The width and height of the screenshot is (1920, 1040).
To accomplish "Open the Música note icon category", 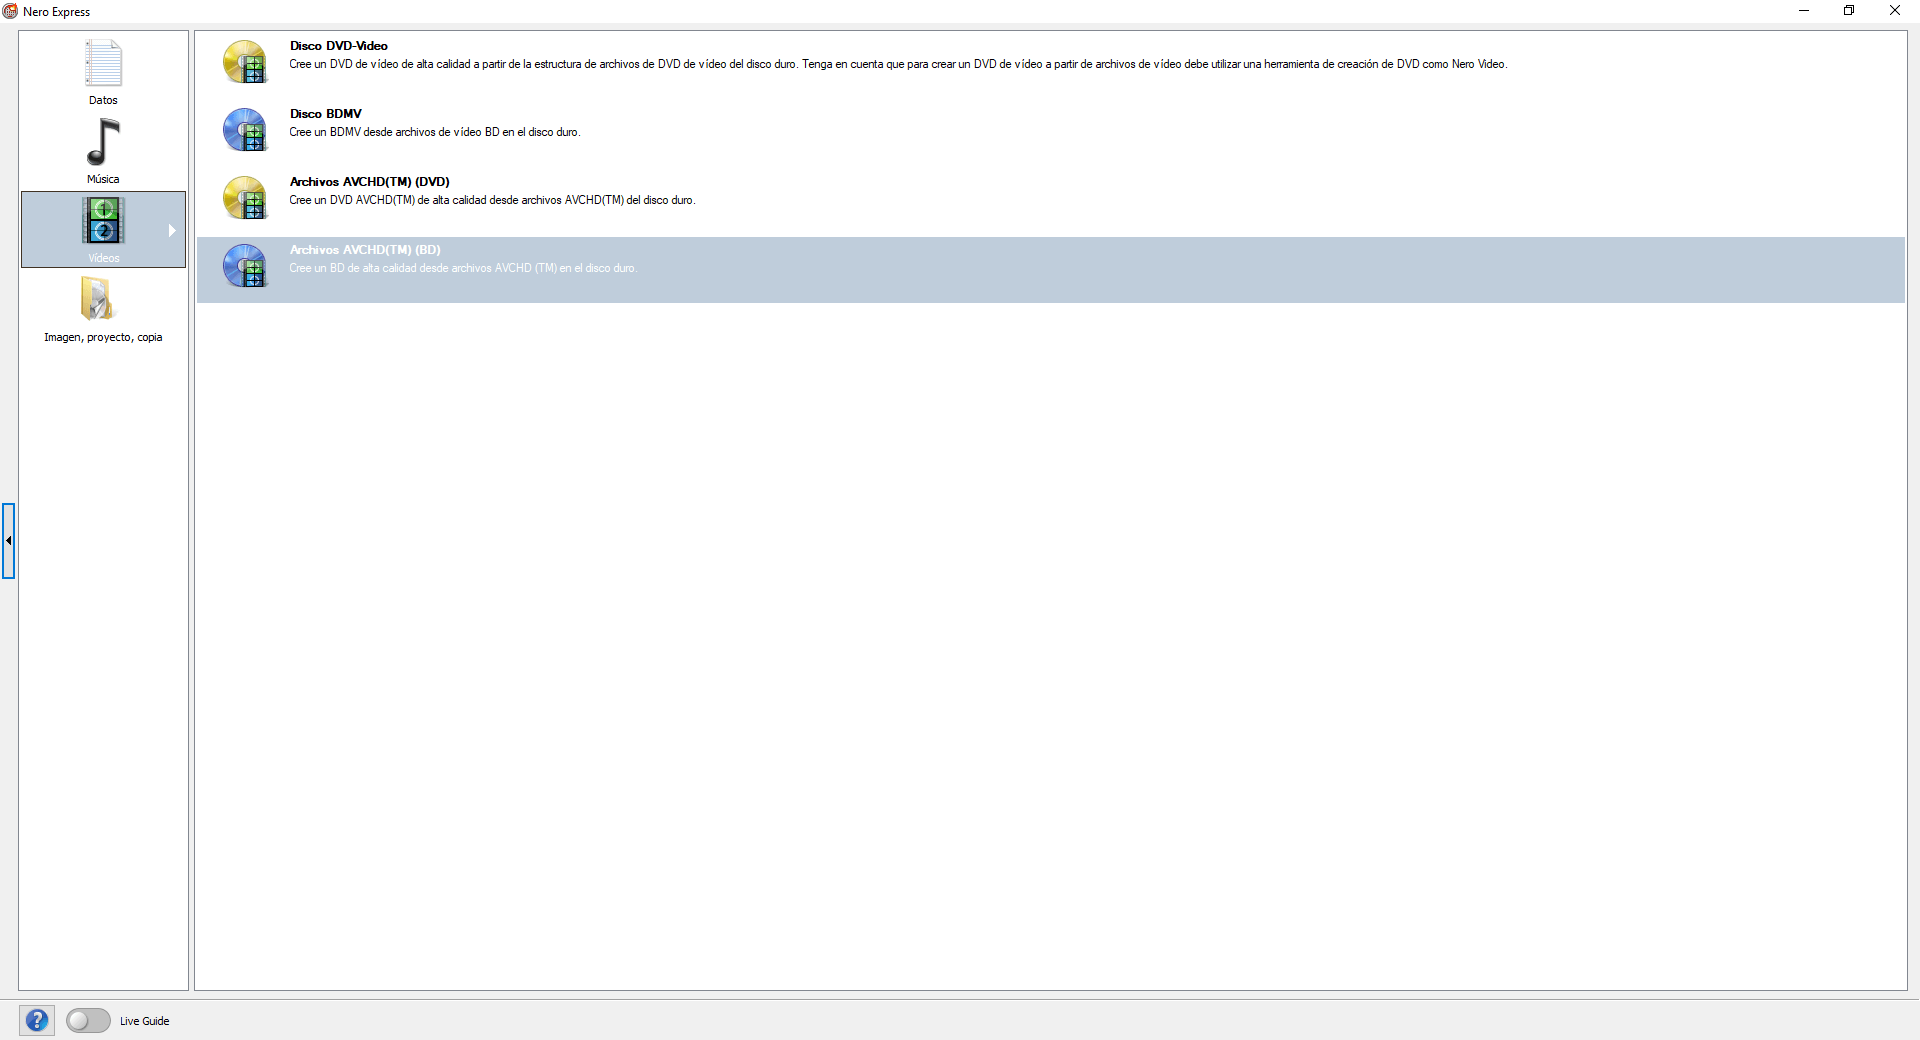I will [x=103, y=142].
